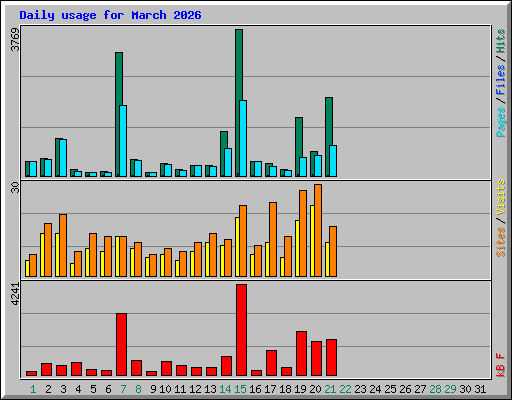Click the red KB bar for day 20
This screenshot has width=512, height=400.
[x=316, y=359]
